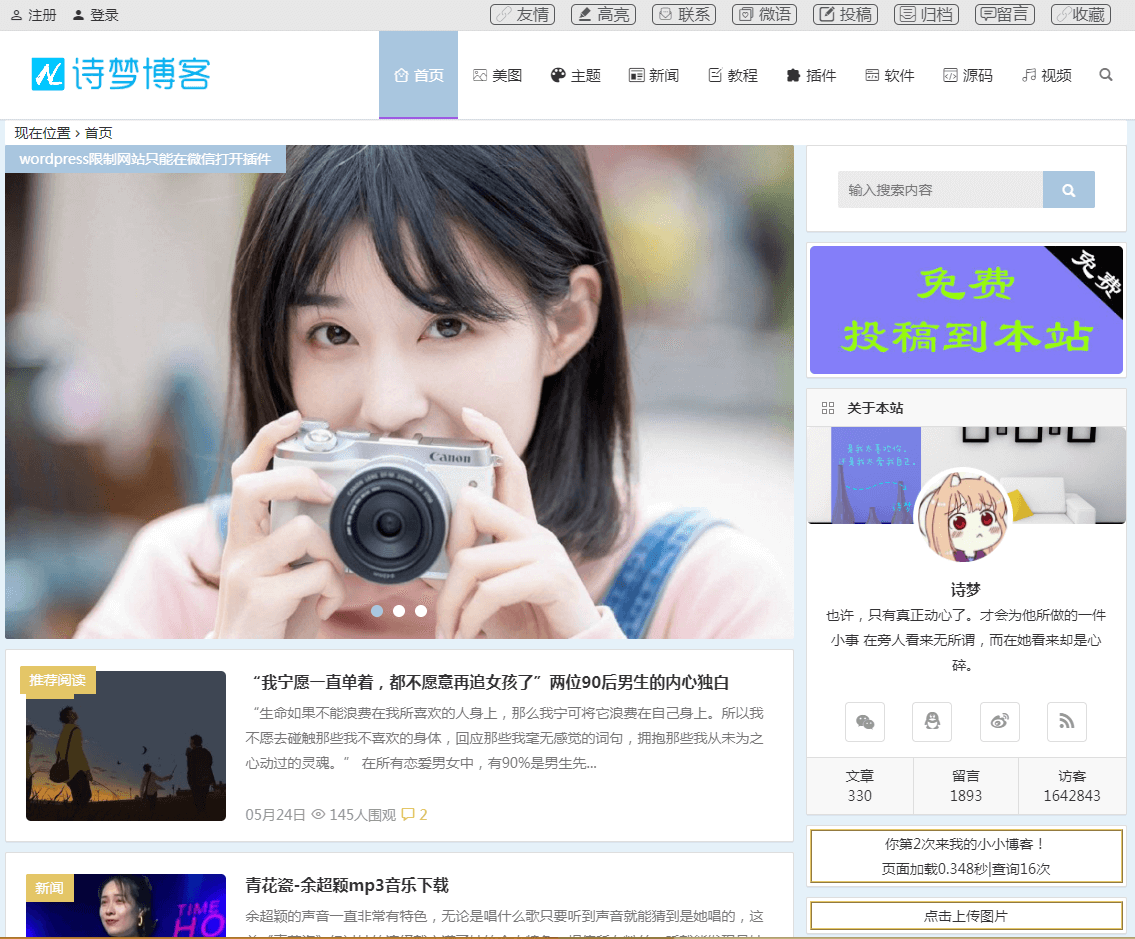Screen dimensions: 1135x939
Task: Open the WeChat sharing icon
Action: 864,722
